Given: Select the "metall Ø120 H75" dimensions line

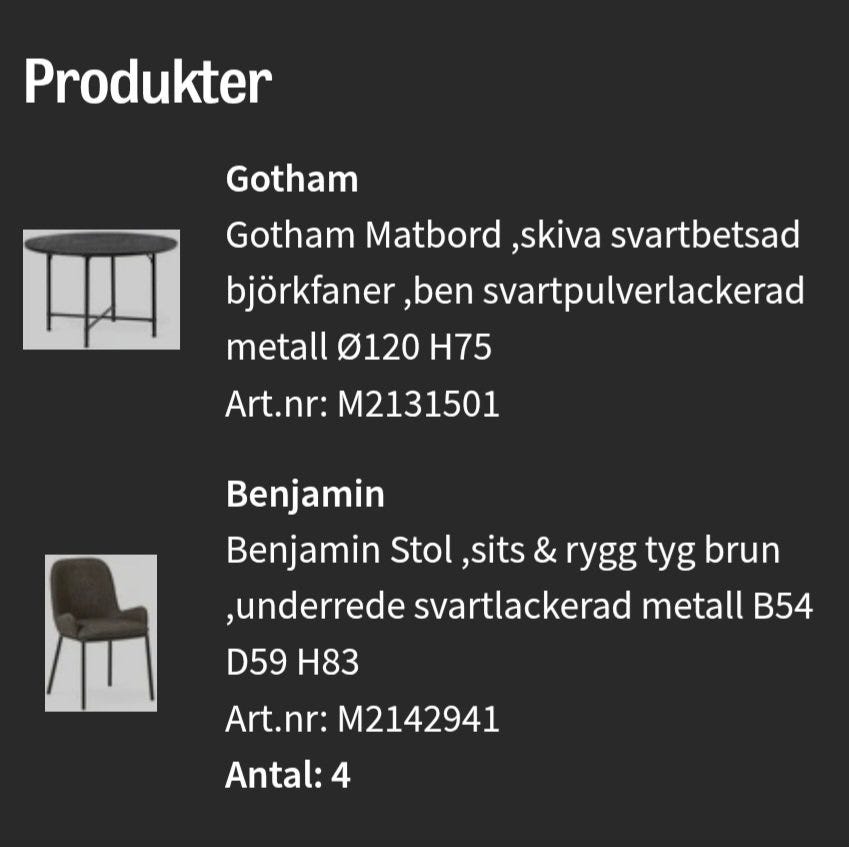Looking at the screenshot, I should [x=359, y=348].
